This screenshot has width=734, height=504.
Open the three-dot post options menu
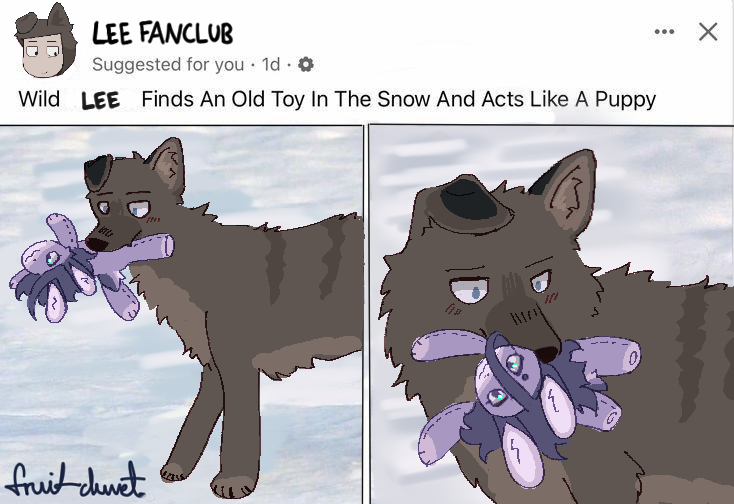[664, 32]
